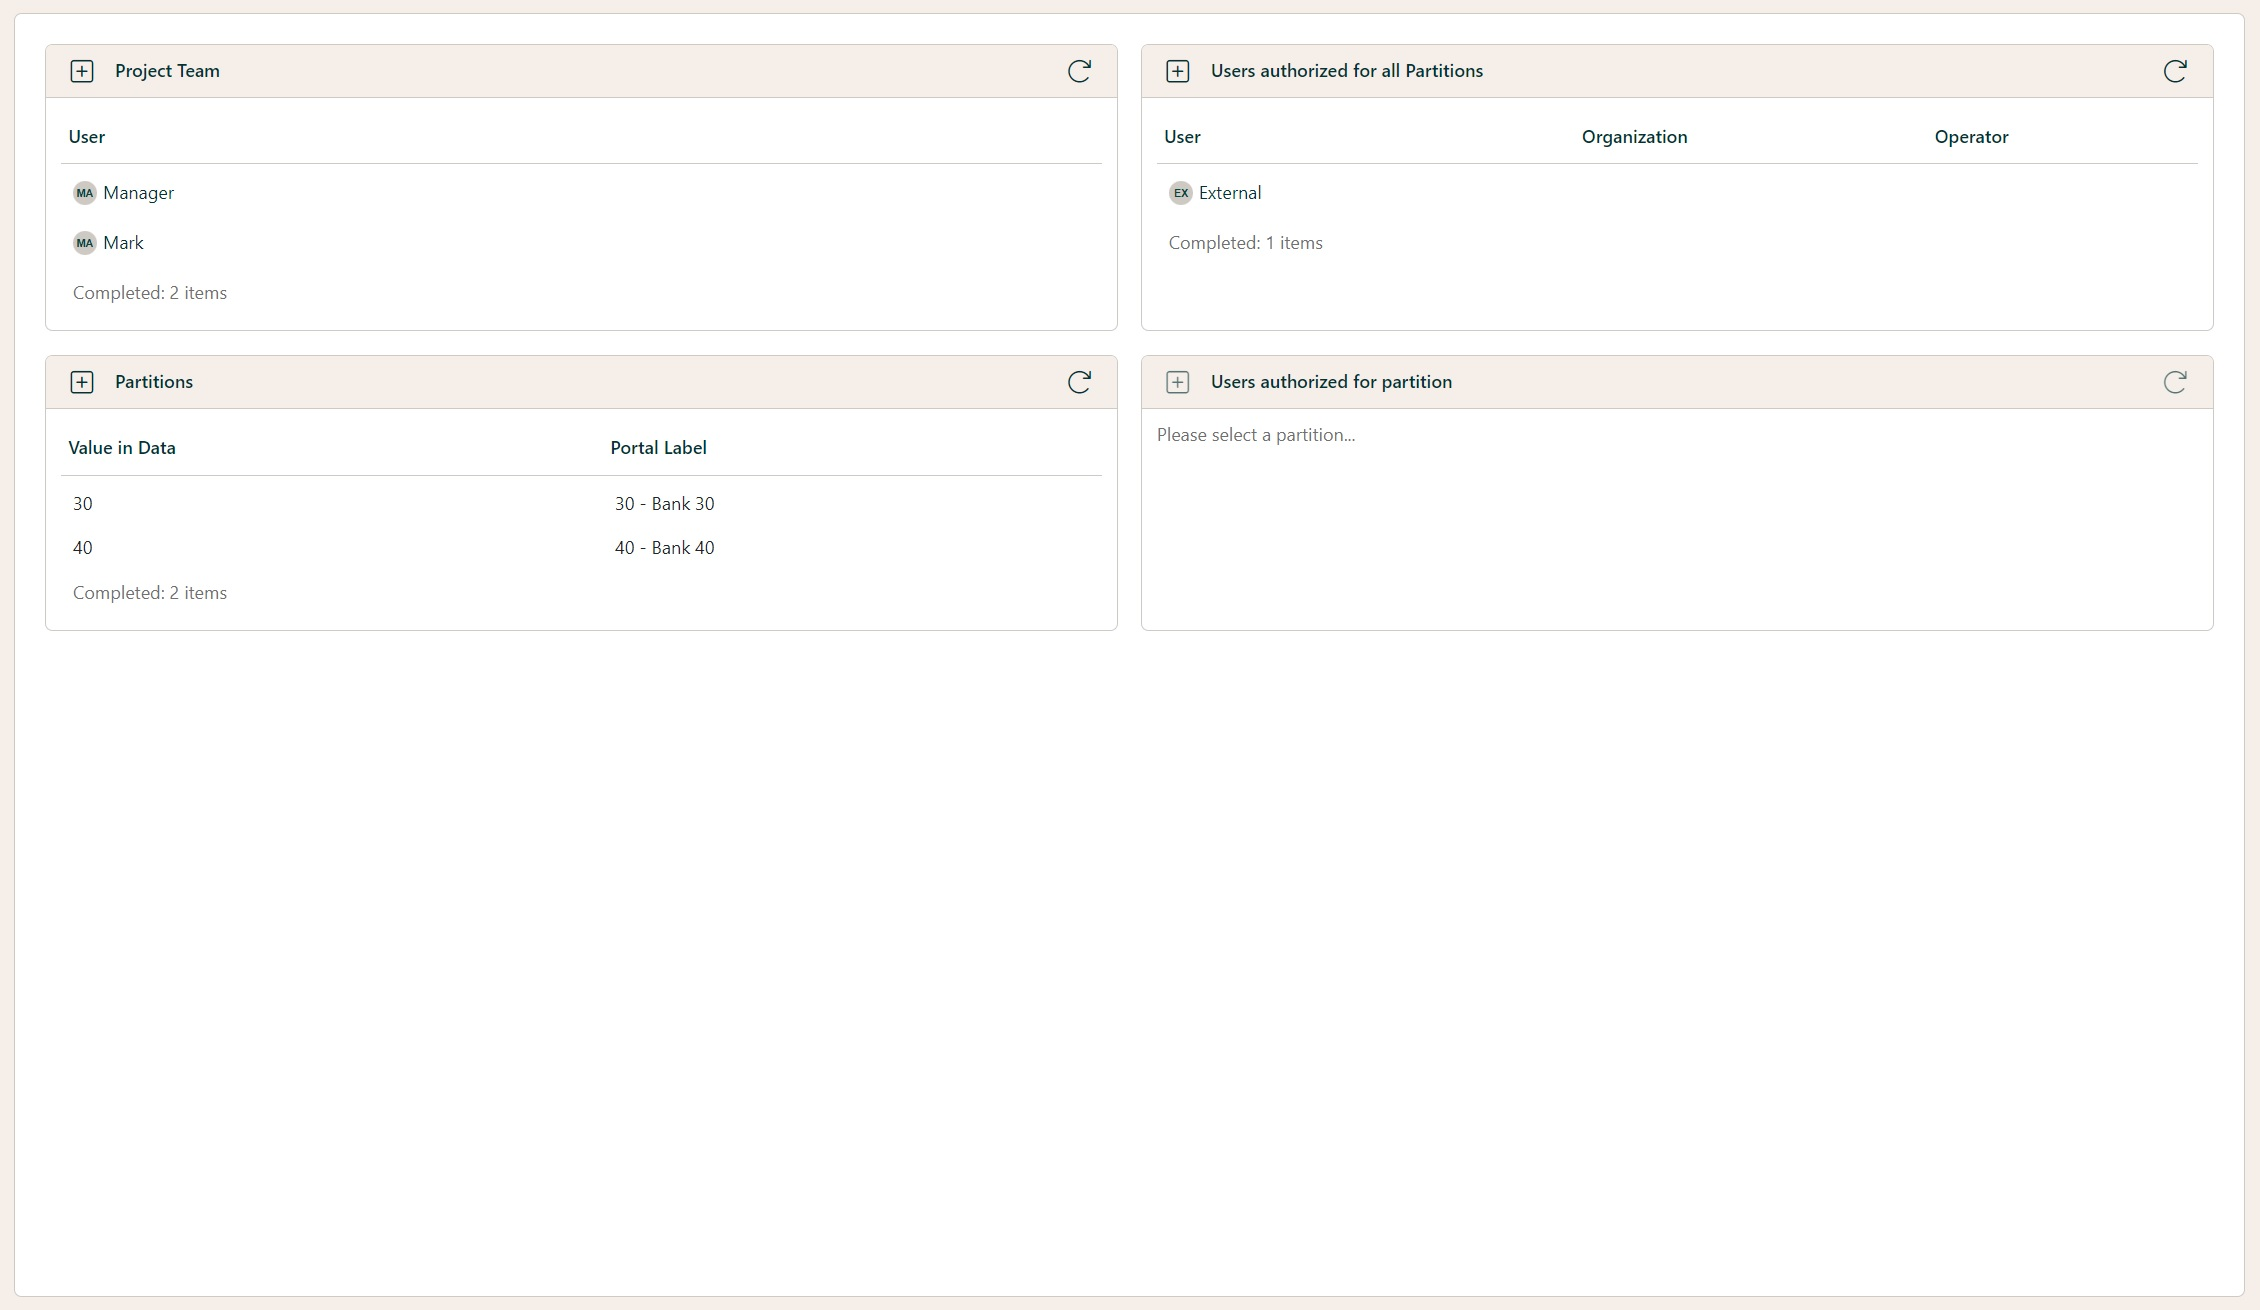Click the Manager user avatar

[x=85, y=193]
